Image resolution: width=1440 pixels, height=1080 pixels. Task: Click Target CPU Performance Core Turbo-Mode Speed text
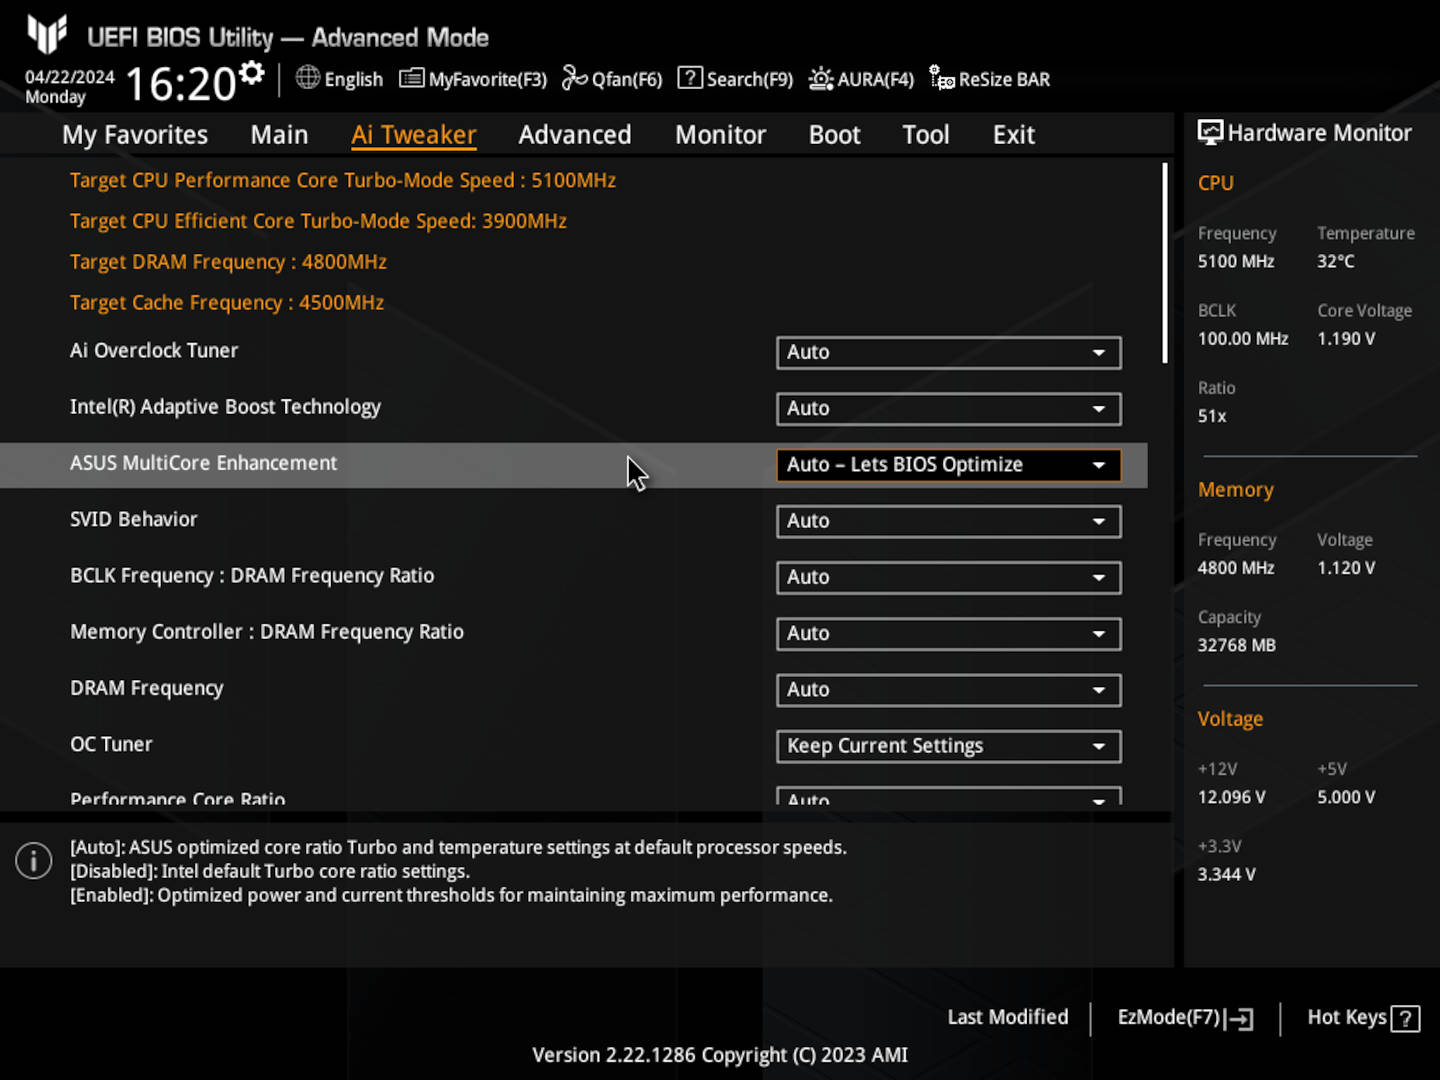(x=343, y=181)
